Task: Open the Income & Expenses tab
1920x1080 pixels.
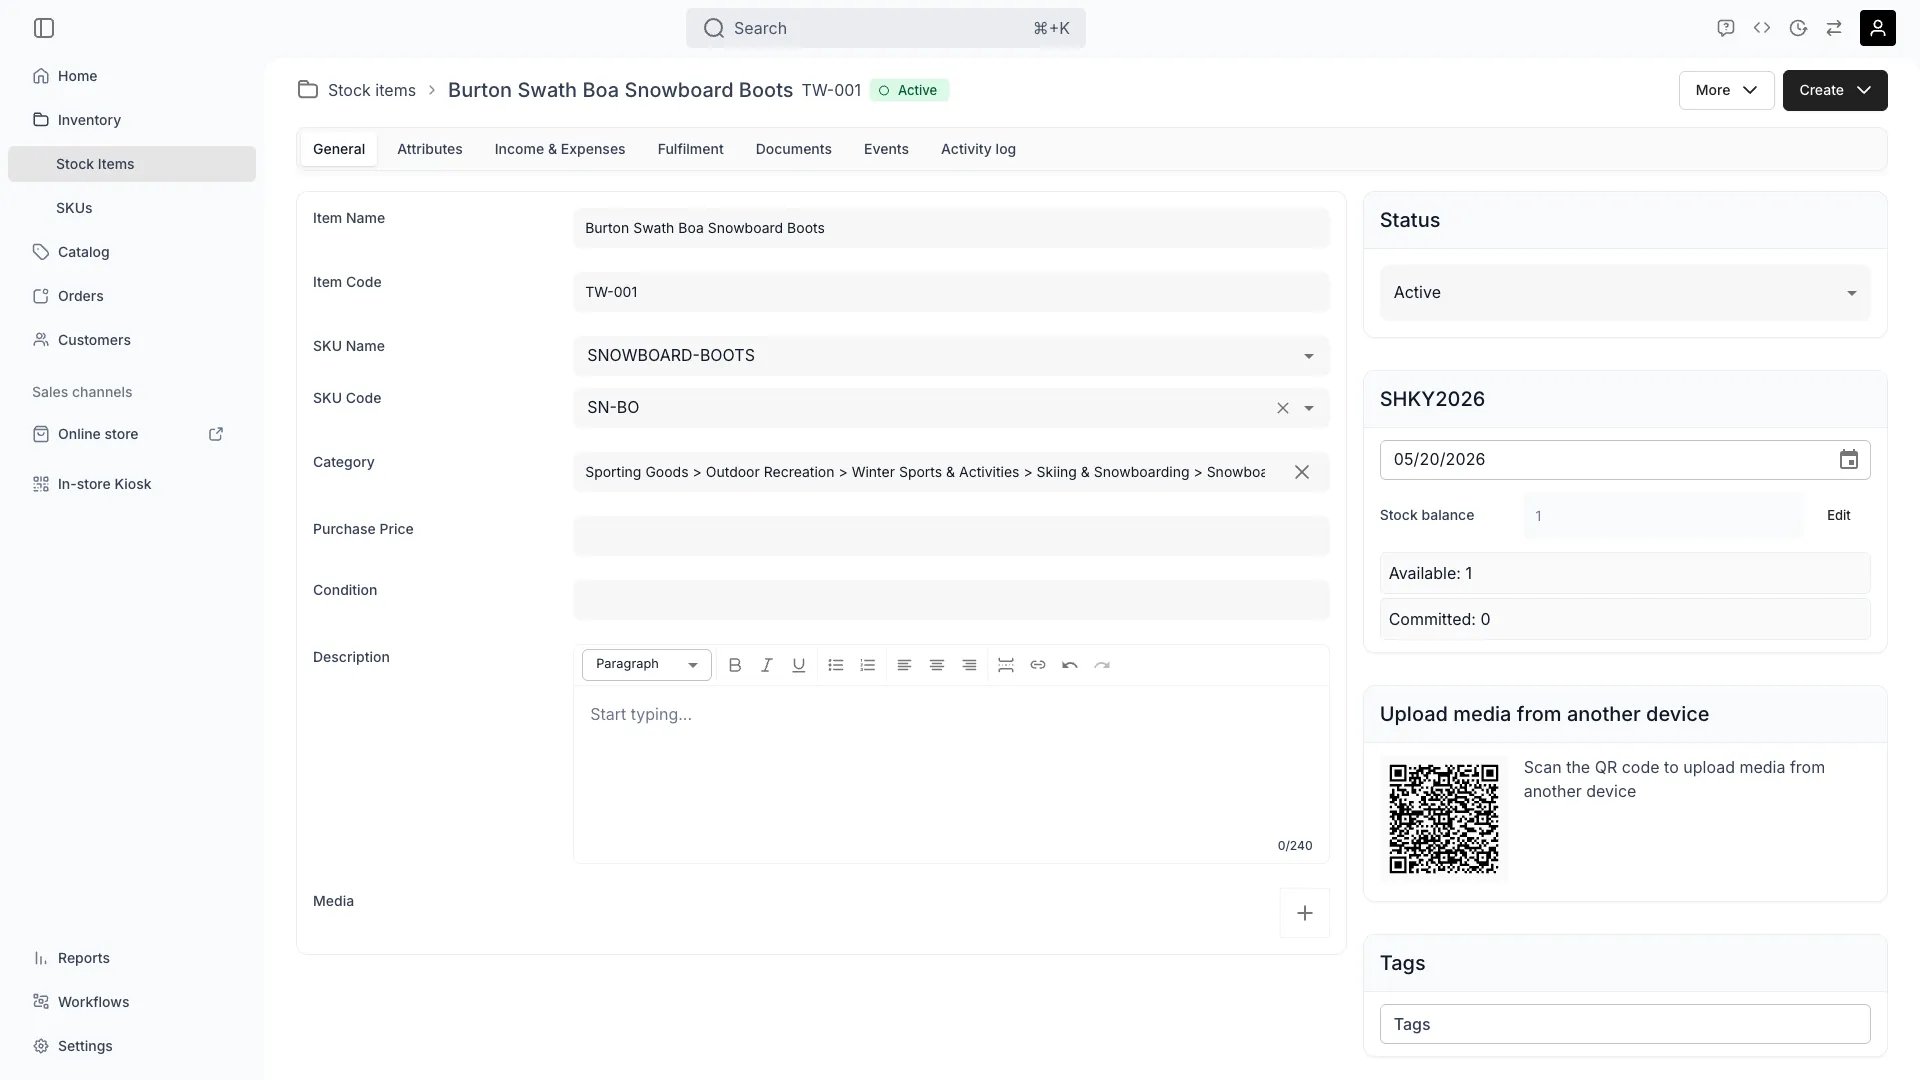Action: click(x=560, y=149)
